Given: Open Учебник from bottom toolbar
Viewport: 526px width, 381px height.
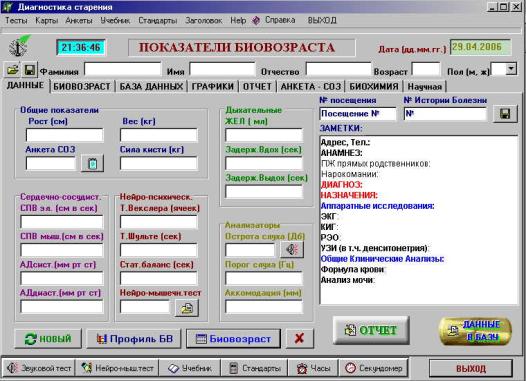Looking at the screenshot, I should (x=190, y=368).
